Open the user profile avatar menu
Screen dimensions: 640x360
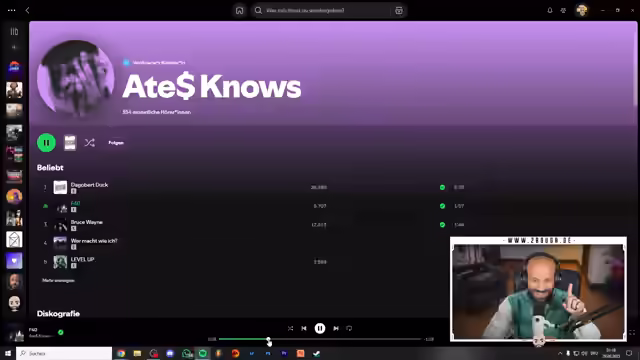click(582, 10)
